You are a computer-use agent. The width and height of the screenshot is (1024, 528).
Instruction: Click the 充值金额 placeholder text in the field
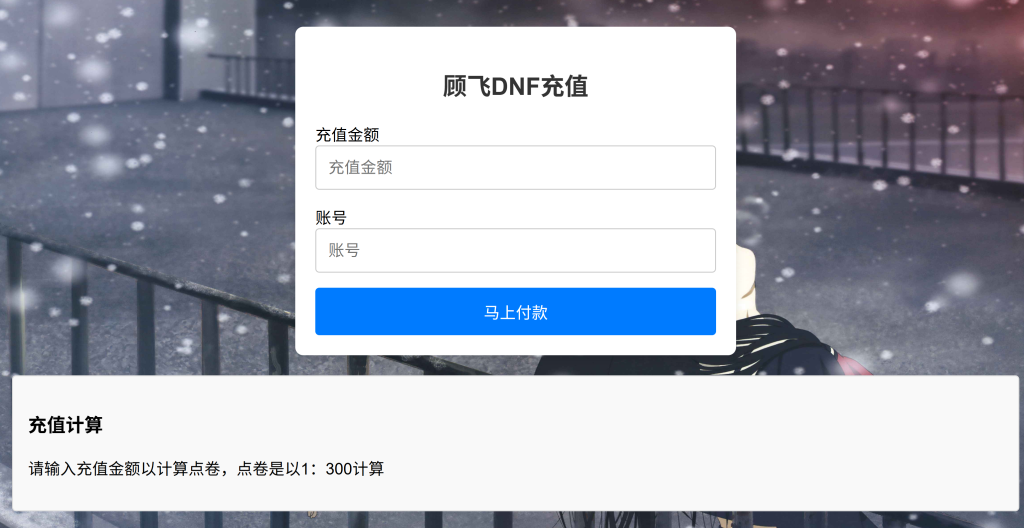click(x=360, y=168)
